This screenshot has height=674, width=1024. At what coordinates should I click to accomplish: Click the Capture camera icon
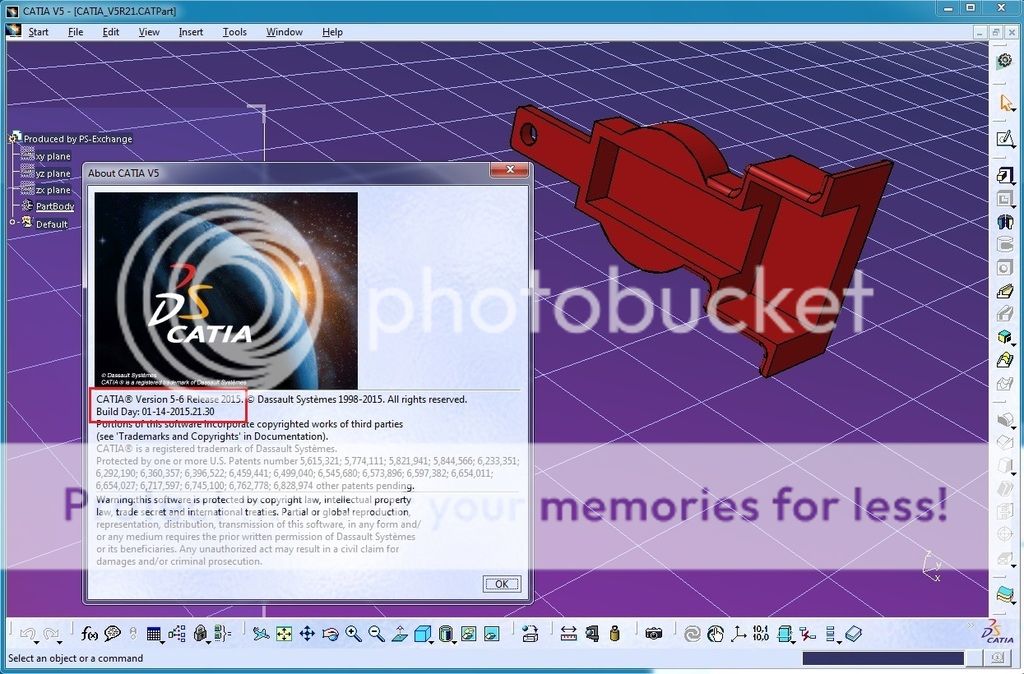tap(653, 633)
